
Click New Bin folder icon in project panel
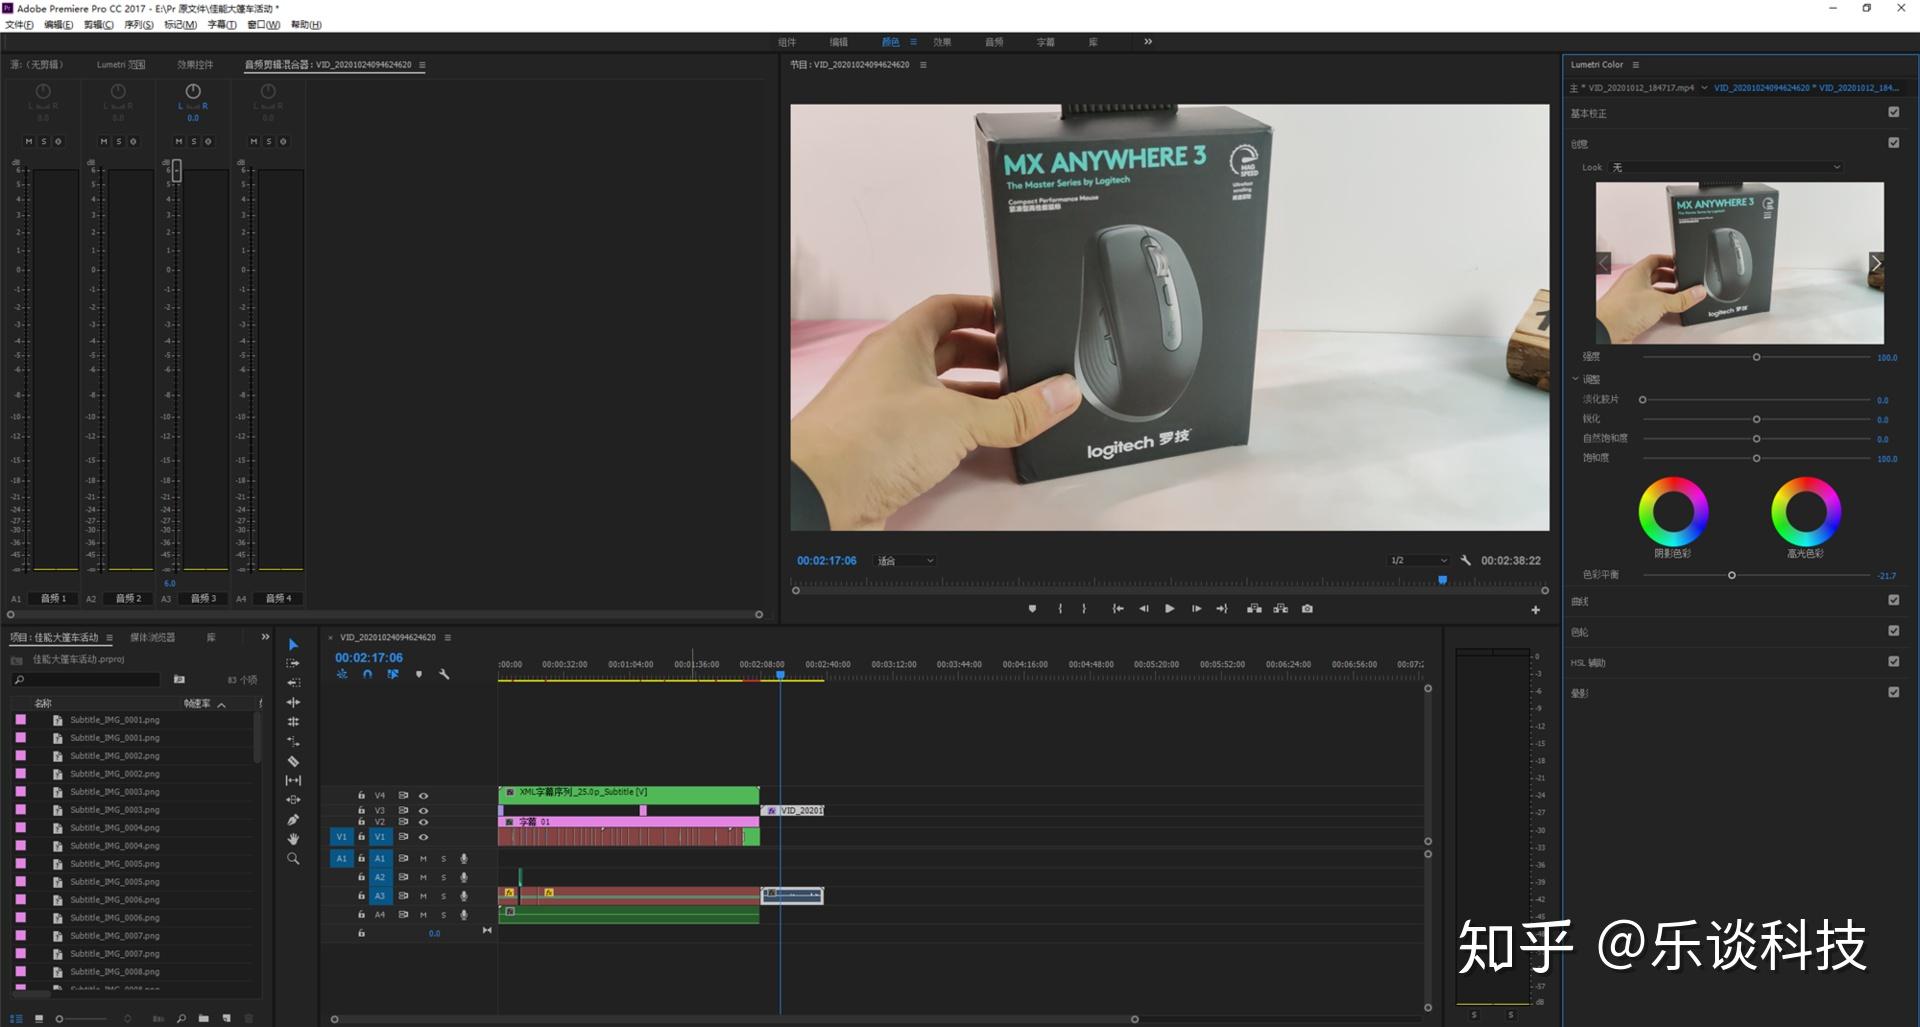(204, 1019)
